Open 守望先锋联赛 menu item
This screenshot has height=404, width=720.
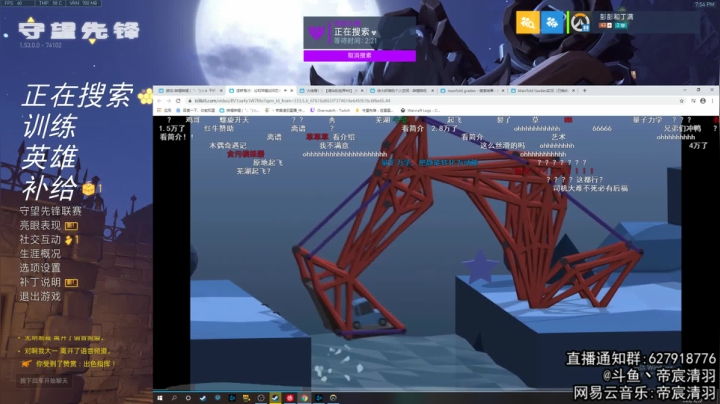tap(51, 211)
